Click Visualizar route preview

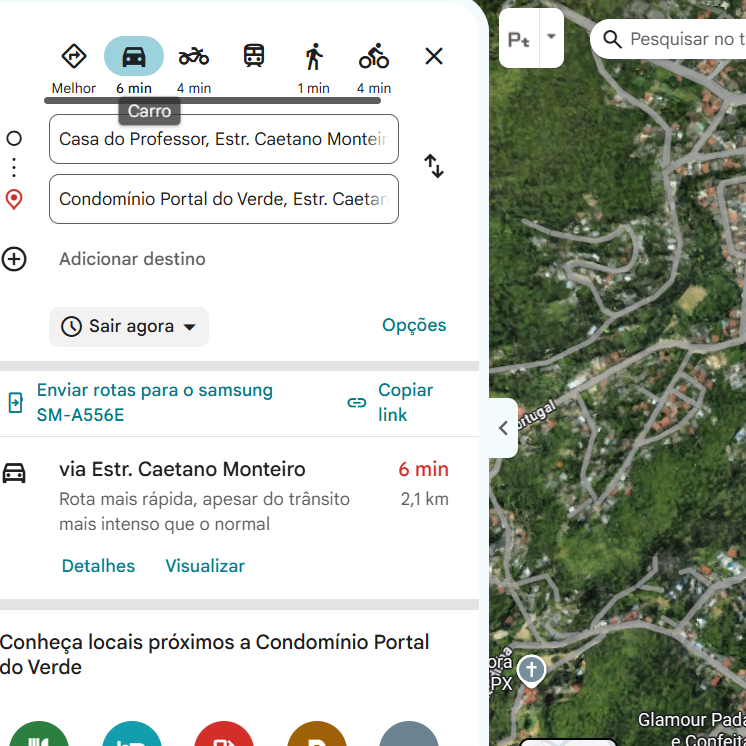(x=205, y=566)
